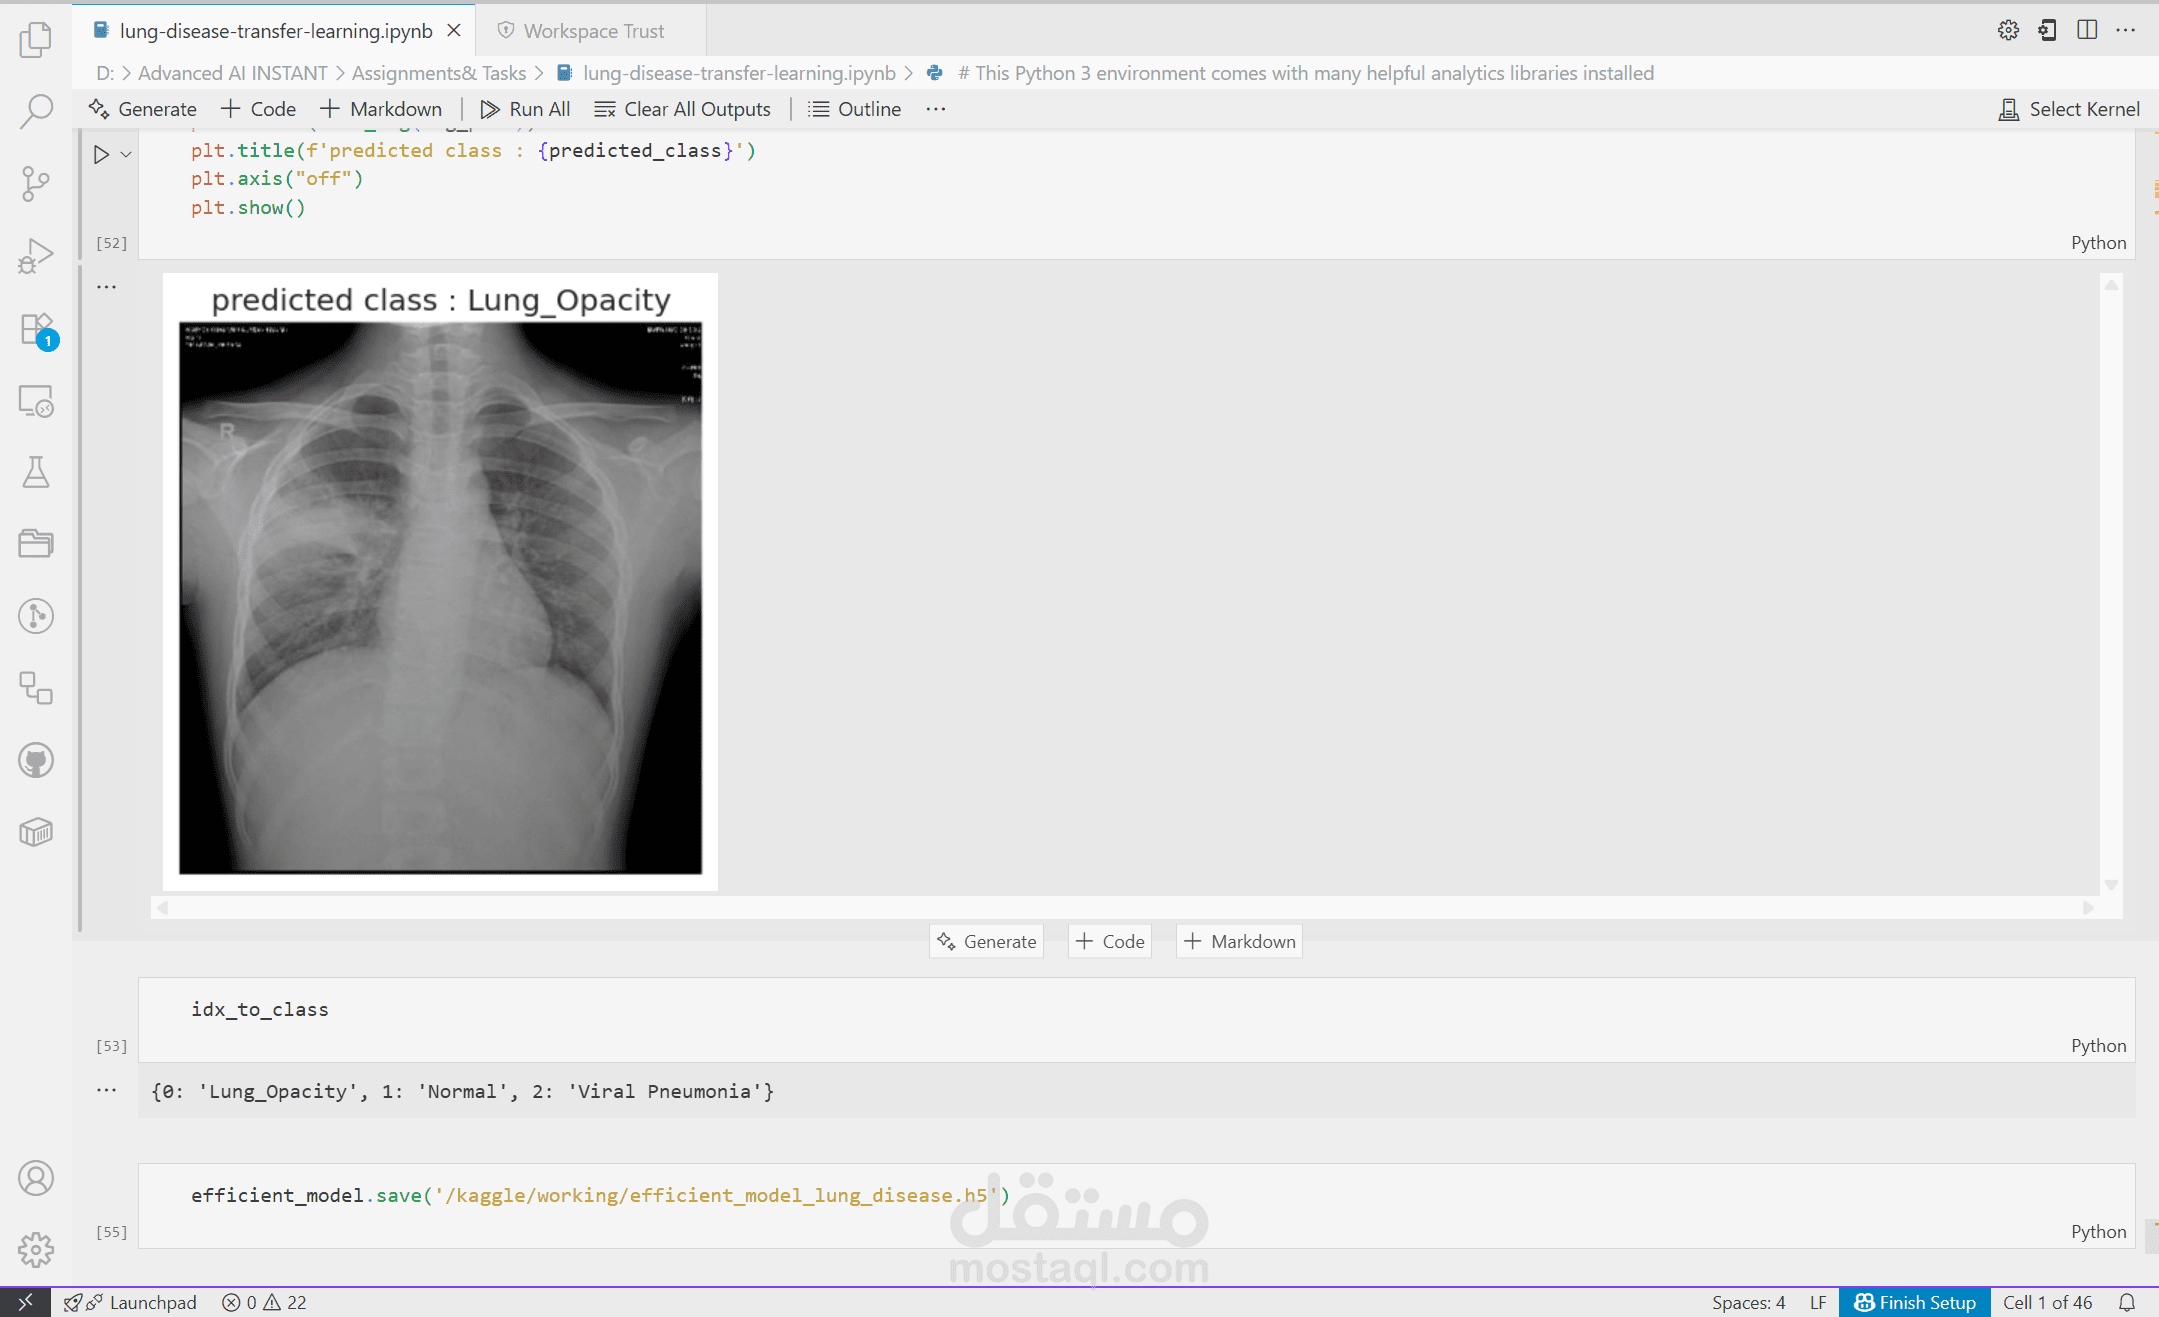Open the GitHub view icon
The width and height of the screenshot is (2159, 1317).
point(36,760)
